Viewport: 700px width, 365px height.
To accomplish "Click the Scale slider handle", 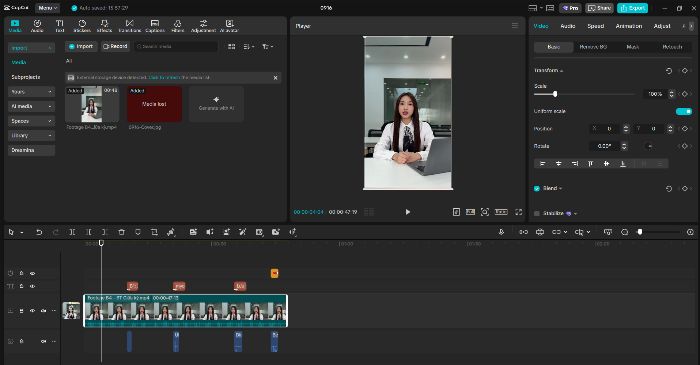I will tap(555, 94).
